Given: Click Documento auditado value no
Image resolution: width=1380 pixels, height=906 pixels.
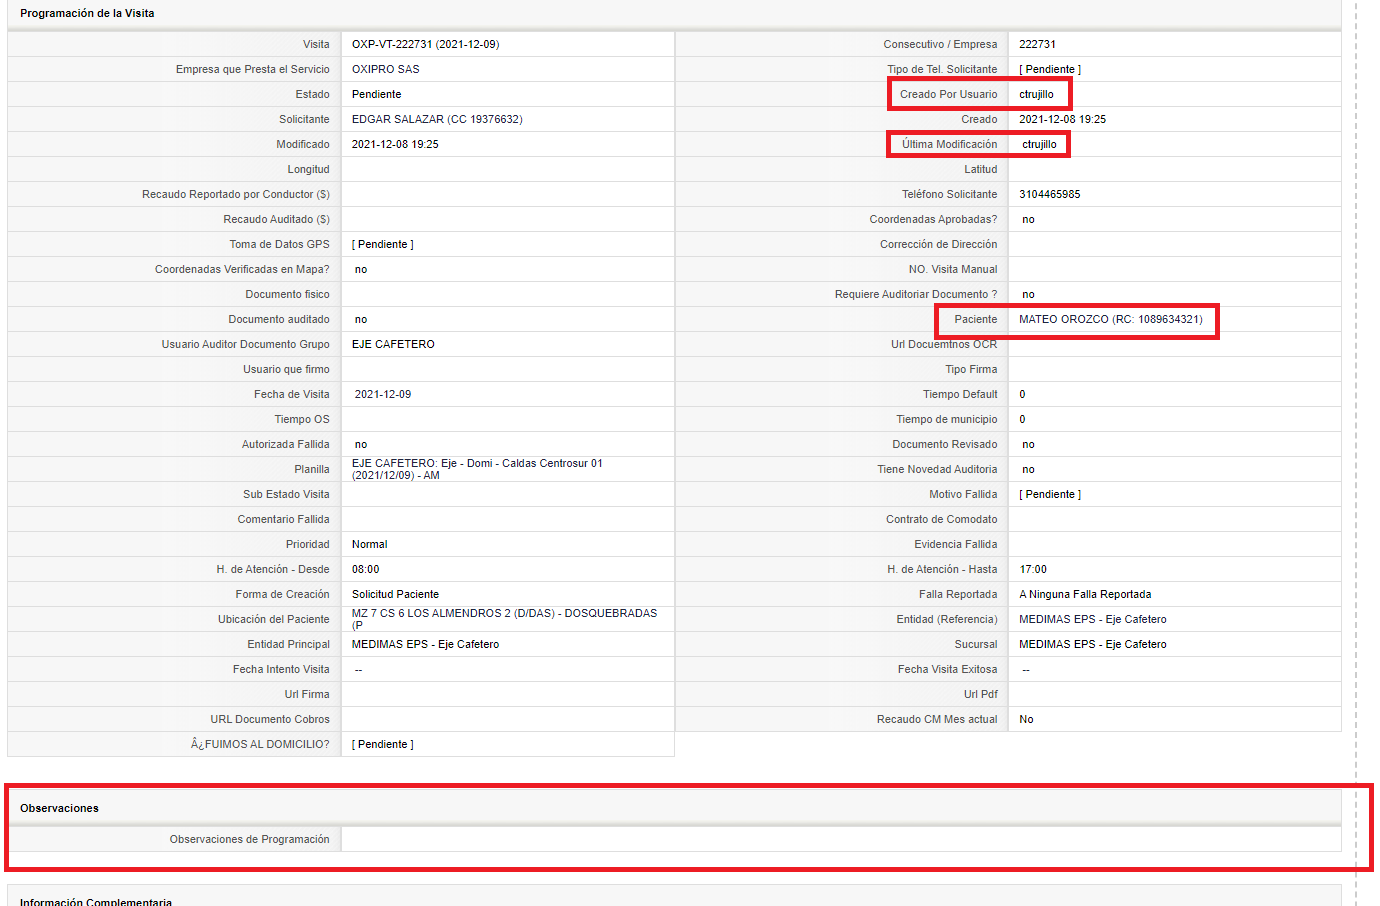Looking at the screenshot, I should pyautogui.click(x=361, y=319).
